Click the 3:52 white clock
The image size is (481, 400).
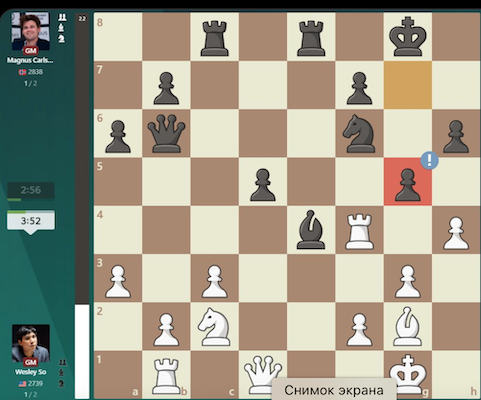tap(31, 221)
